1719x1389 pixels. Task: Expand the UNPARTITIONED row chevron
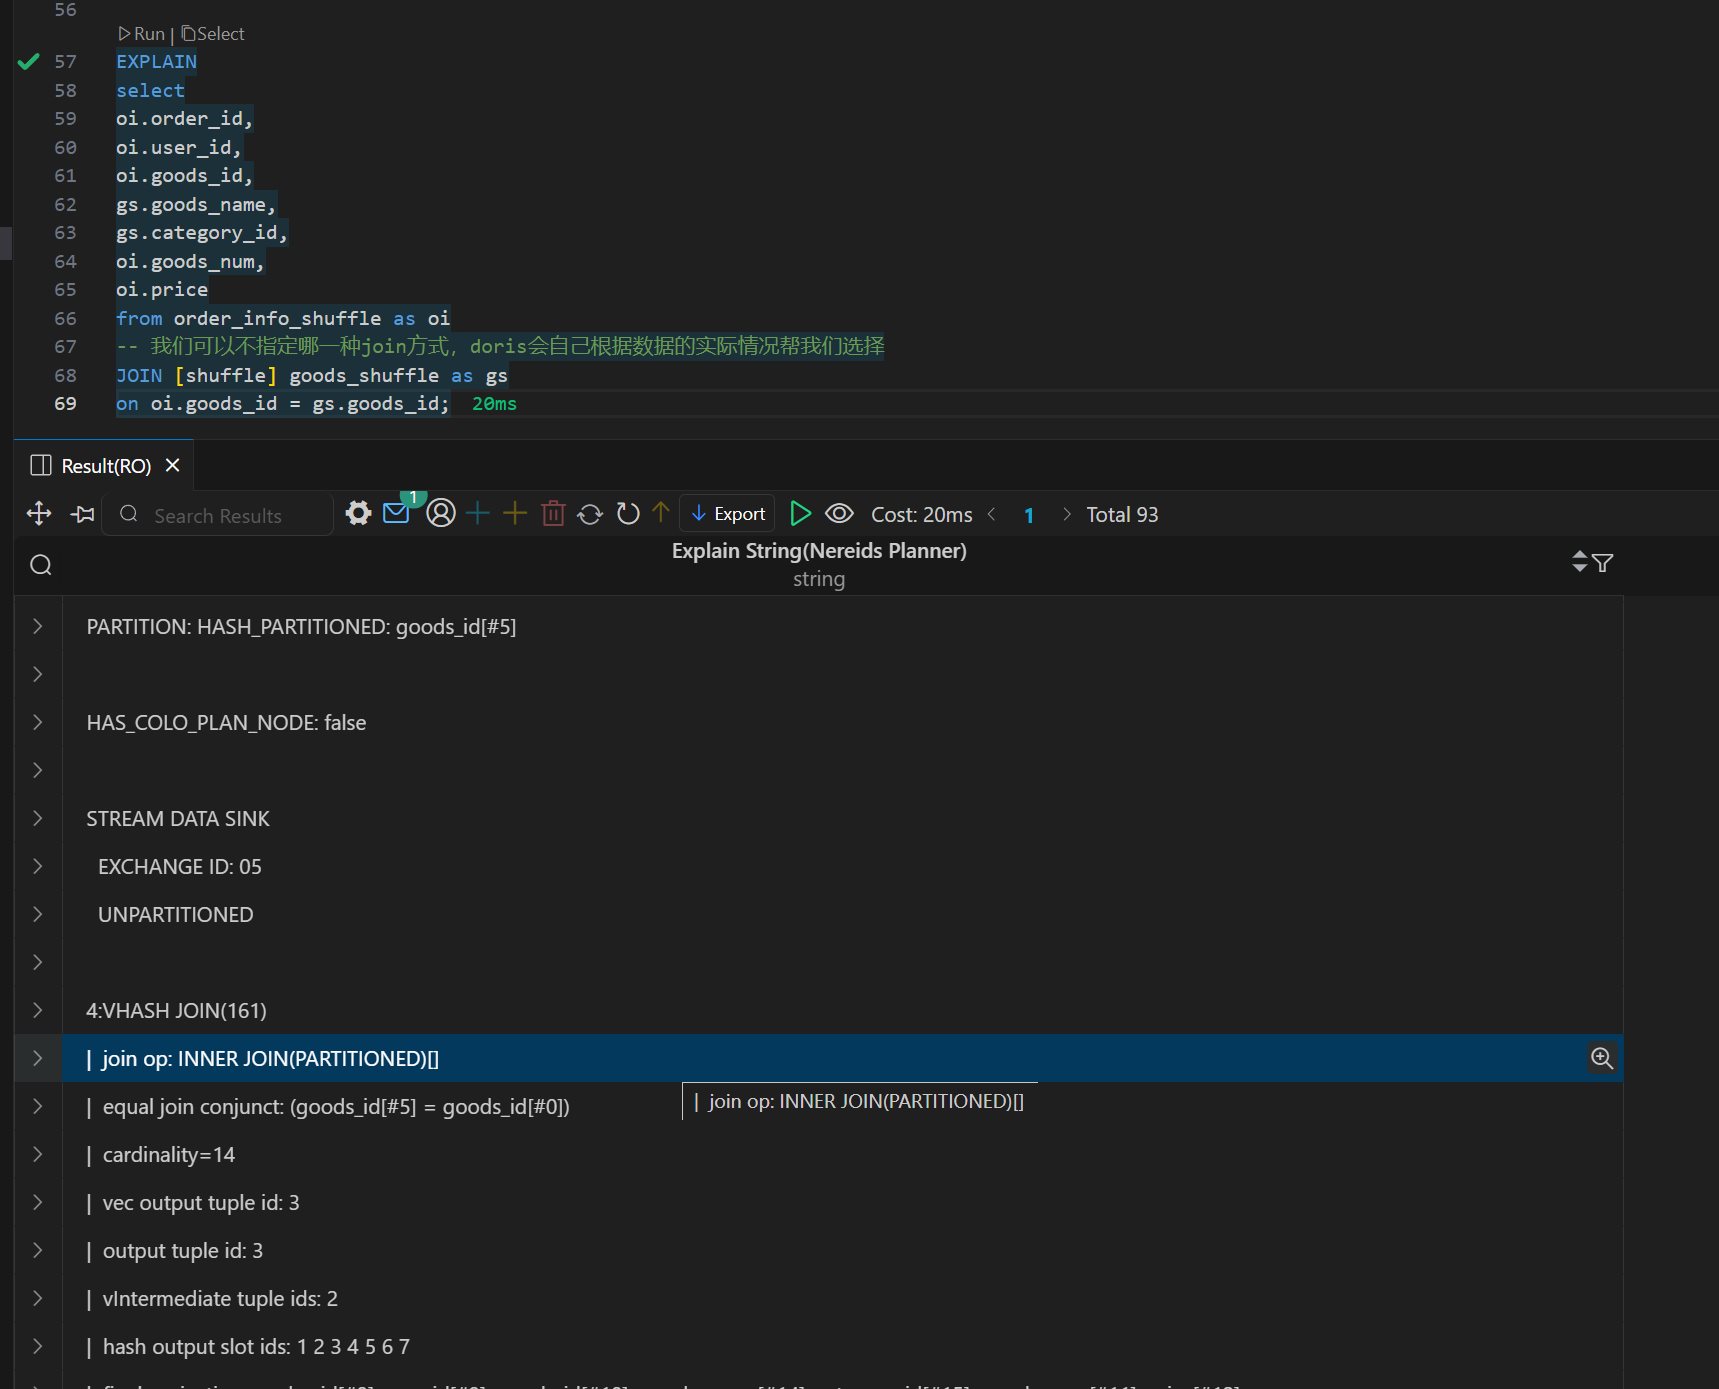[x=38, y=914]
